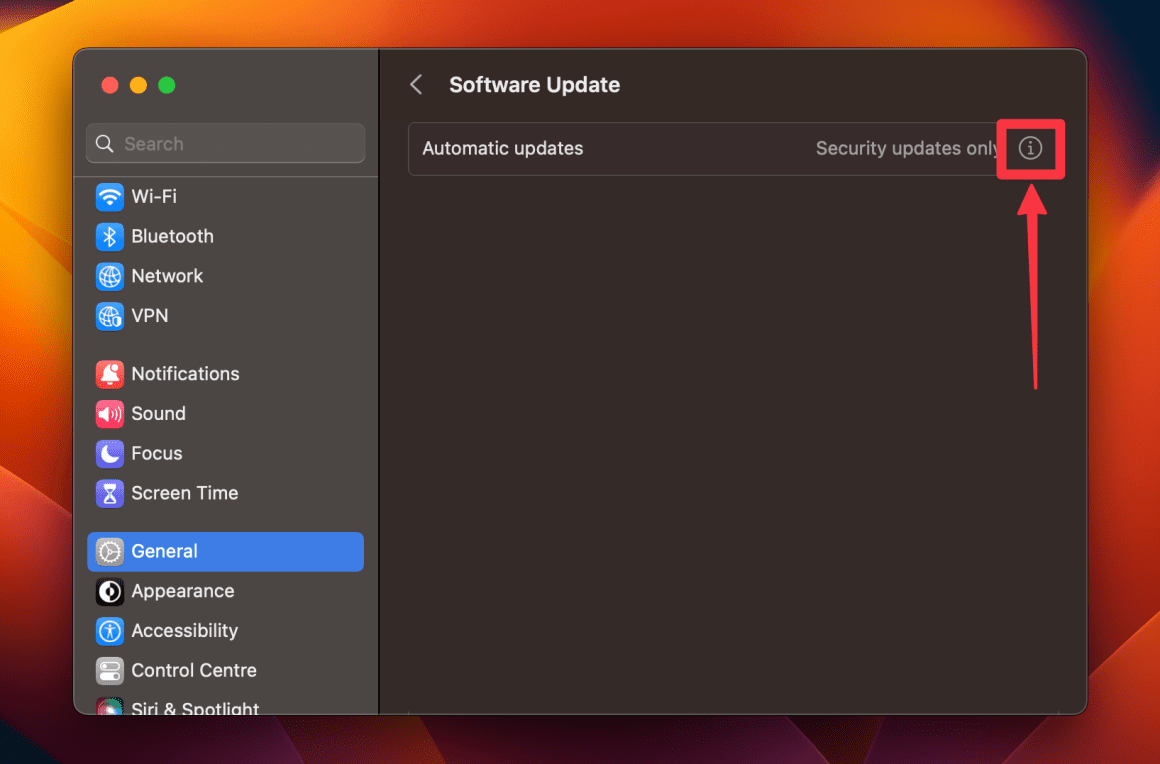
Task: Click the Network globe icon
Action: [x=109, y=276]
